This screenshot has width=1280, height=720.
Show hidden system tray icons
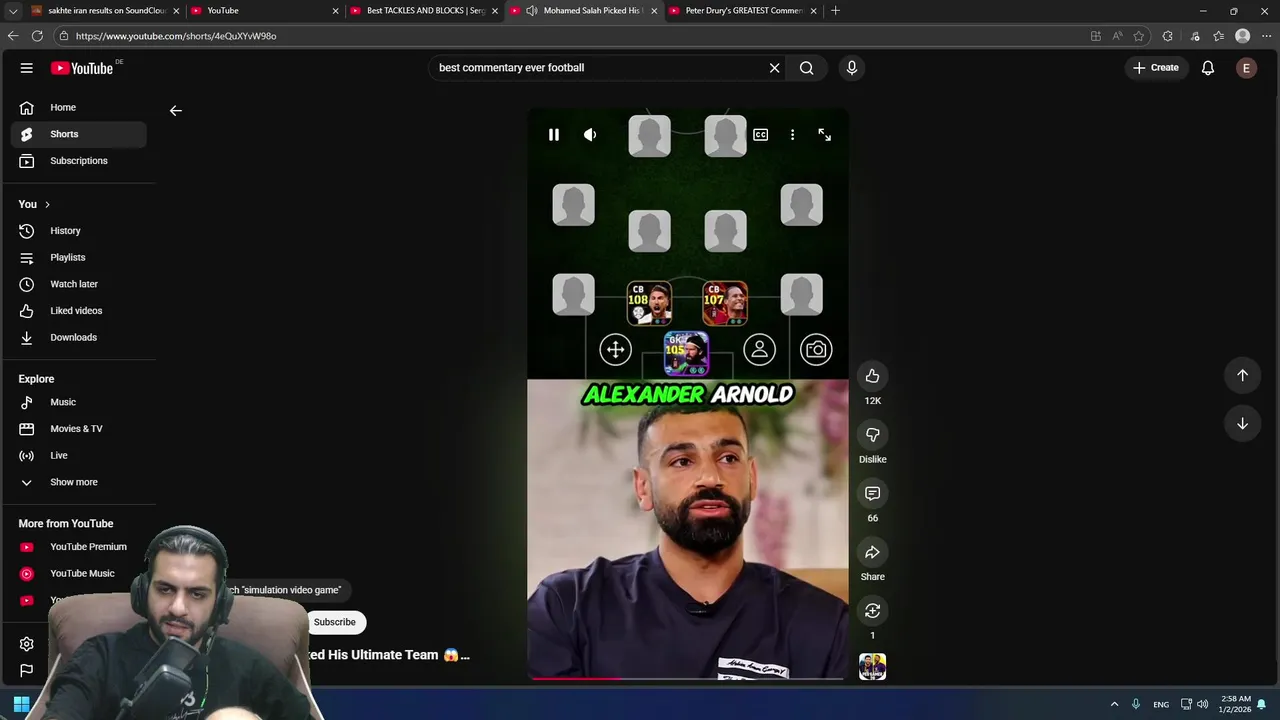pos(1114,704)
